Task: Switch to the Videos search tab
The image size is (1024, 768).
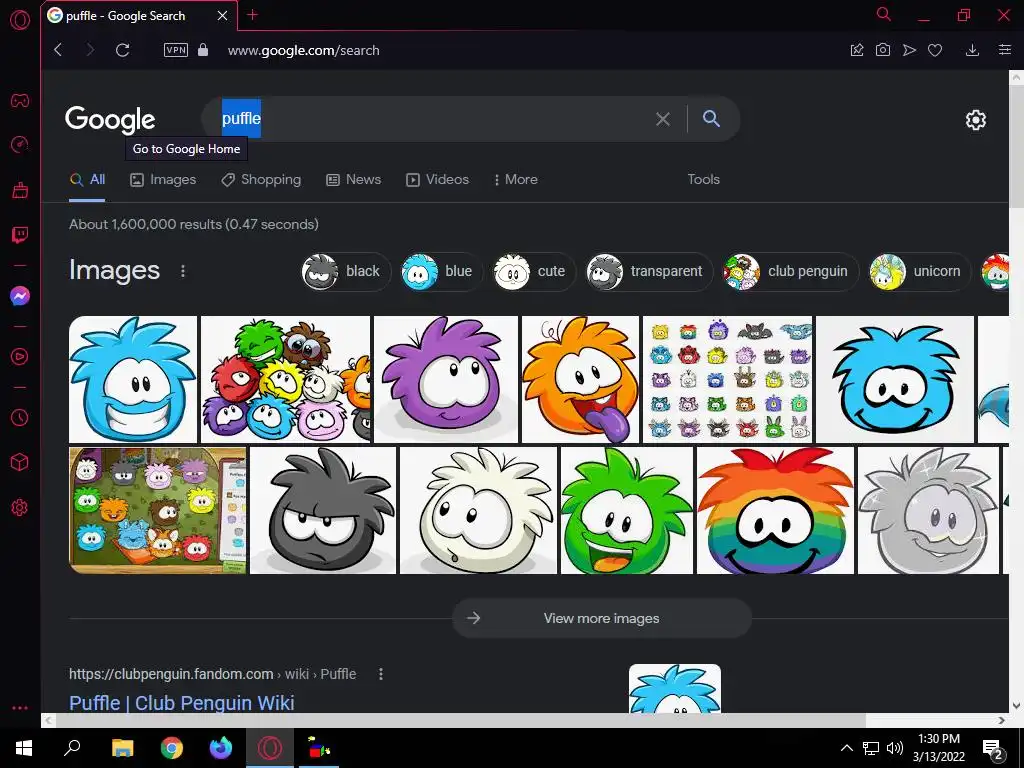Action: 438,180
